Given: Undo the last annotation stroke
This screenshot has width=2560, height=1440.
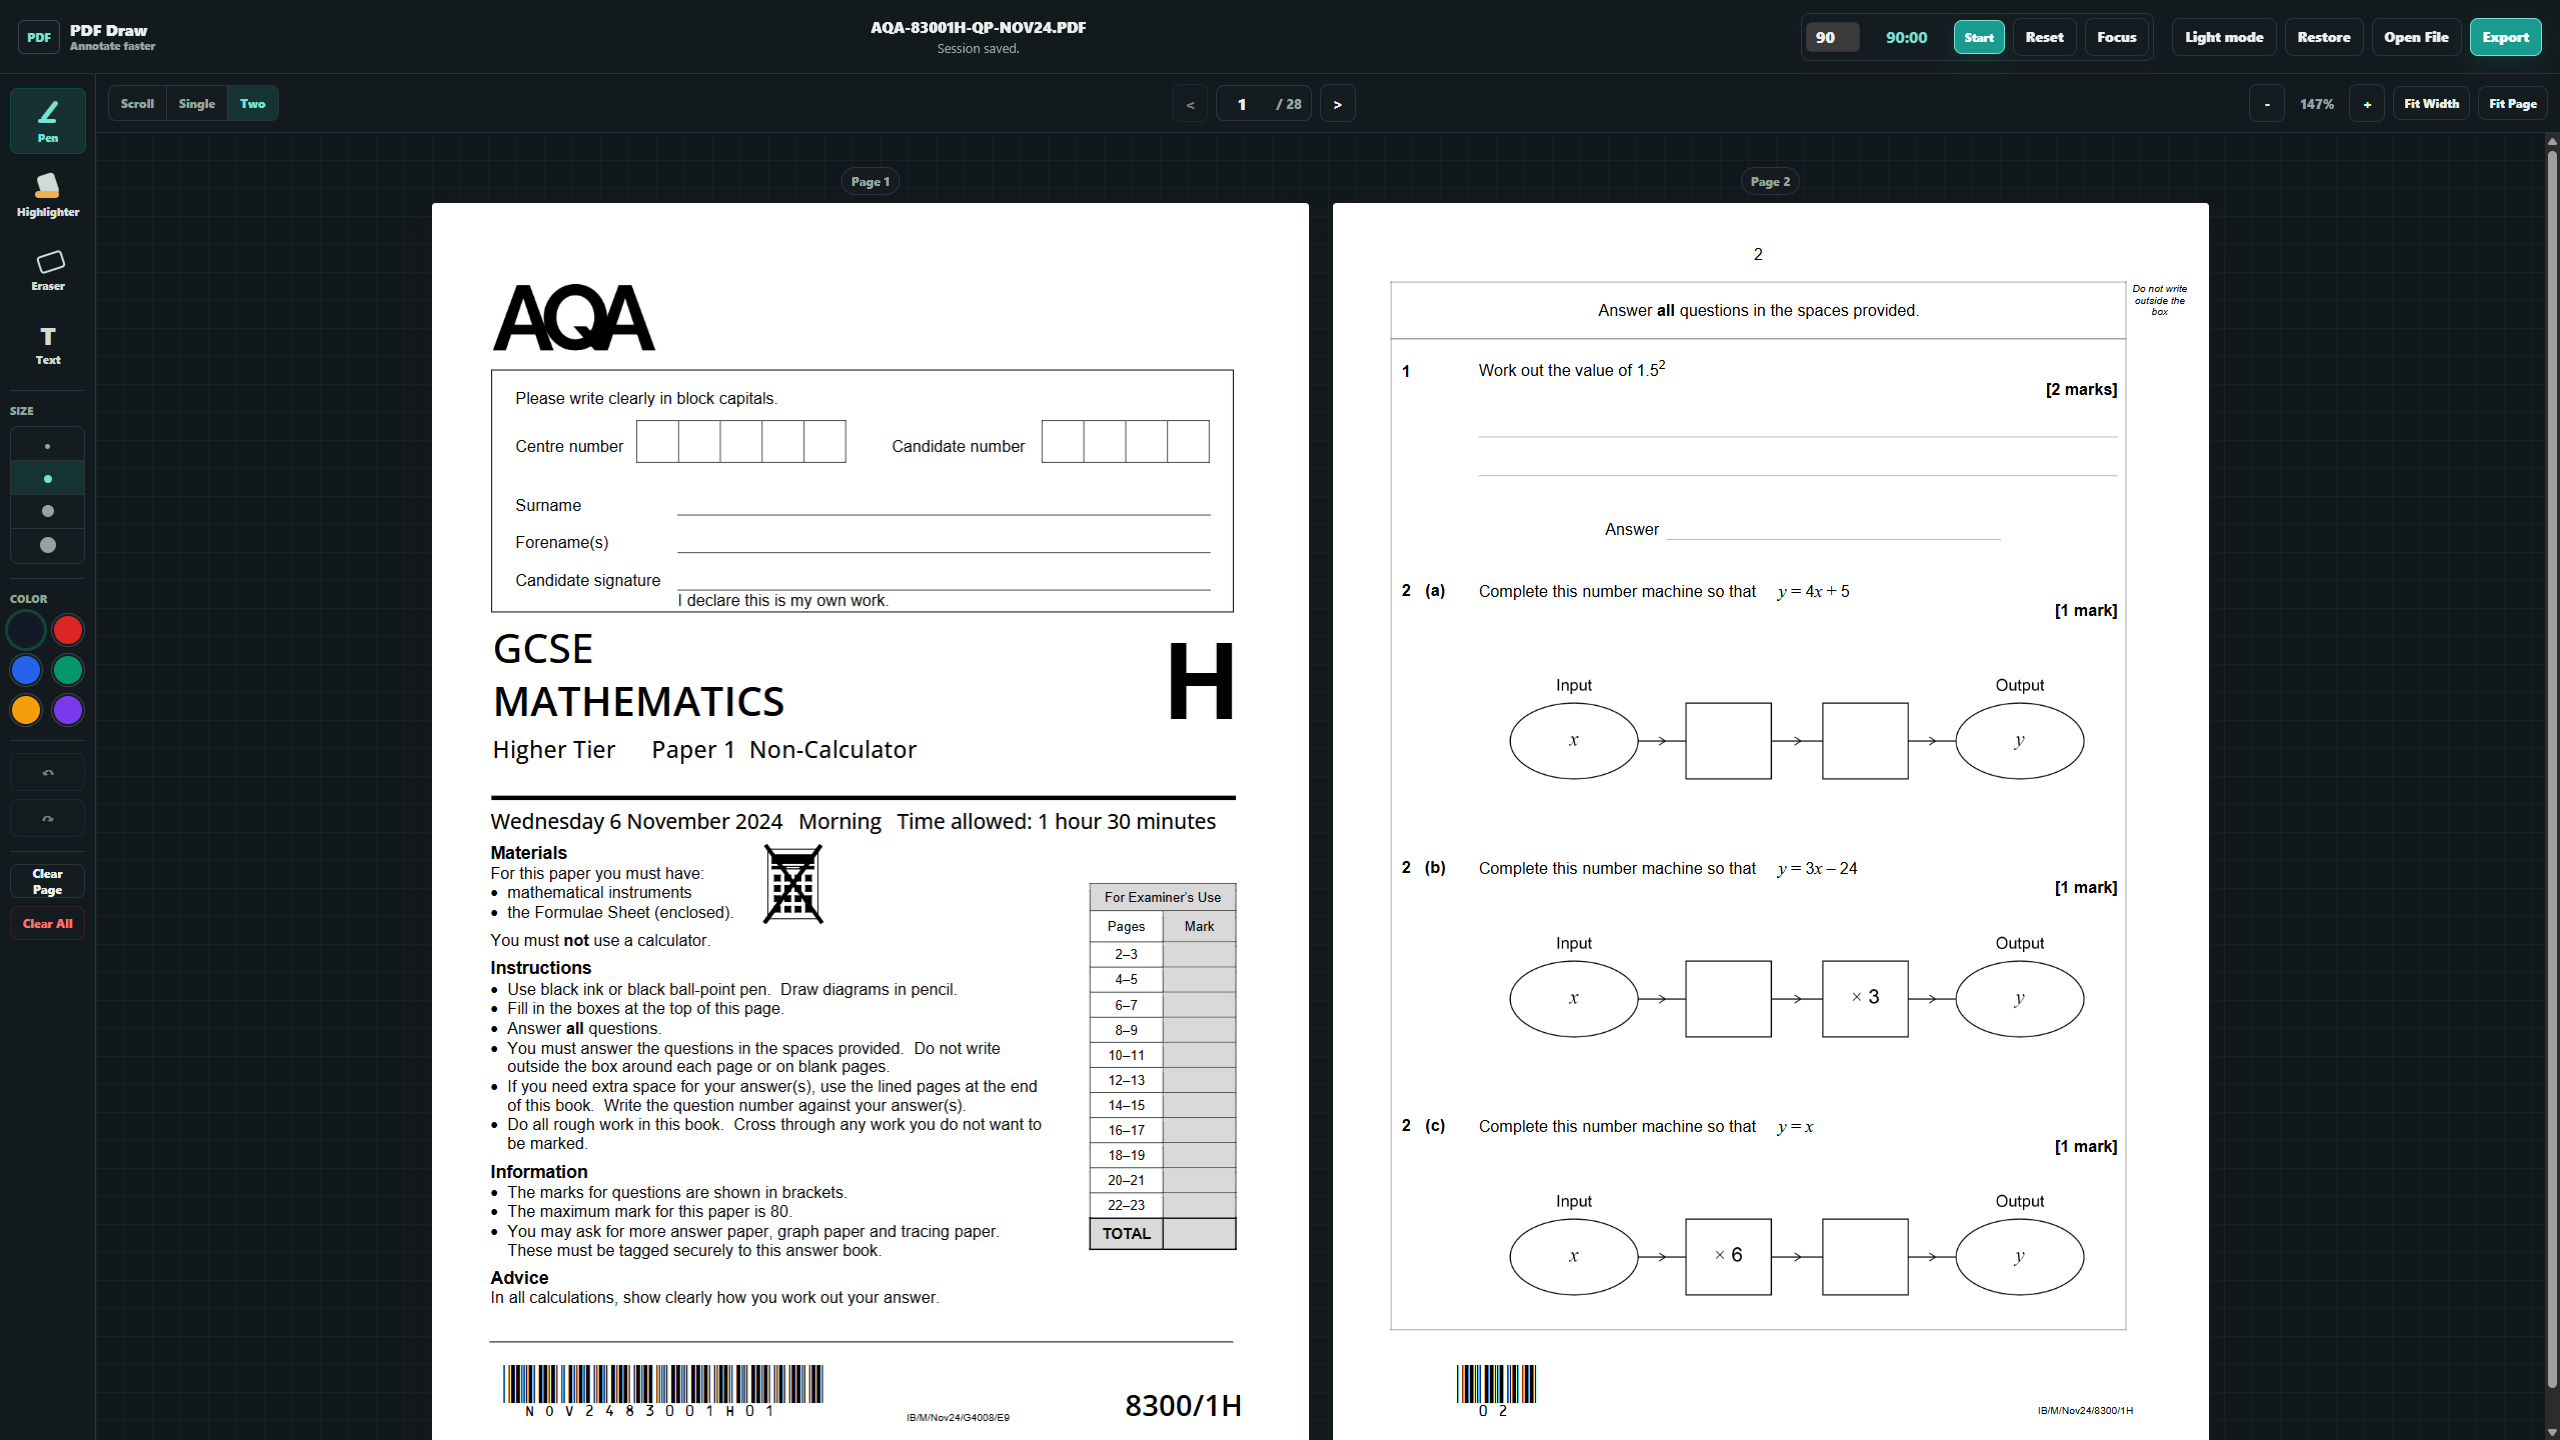Looking at the screenshot, I should pyautogui.click(x=47, y=771).
